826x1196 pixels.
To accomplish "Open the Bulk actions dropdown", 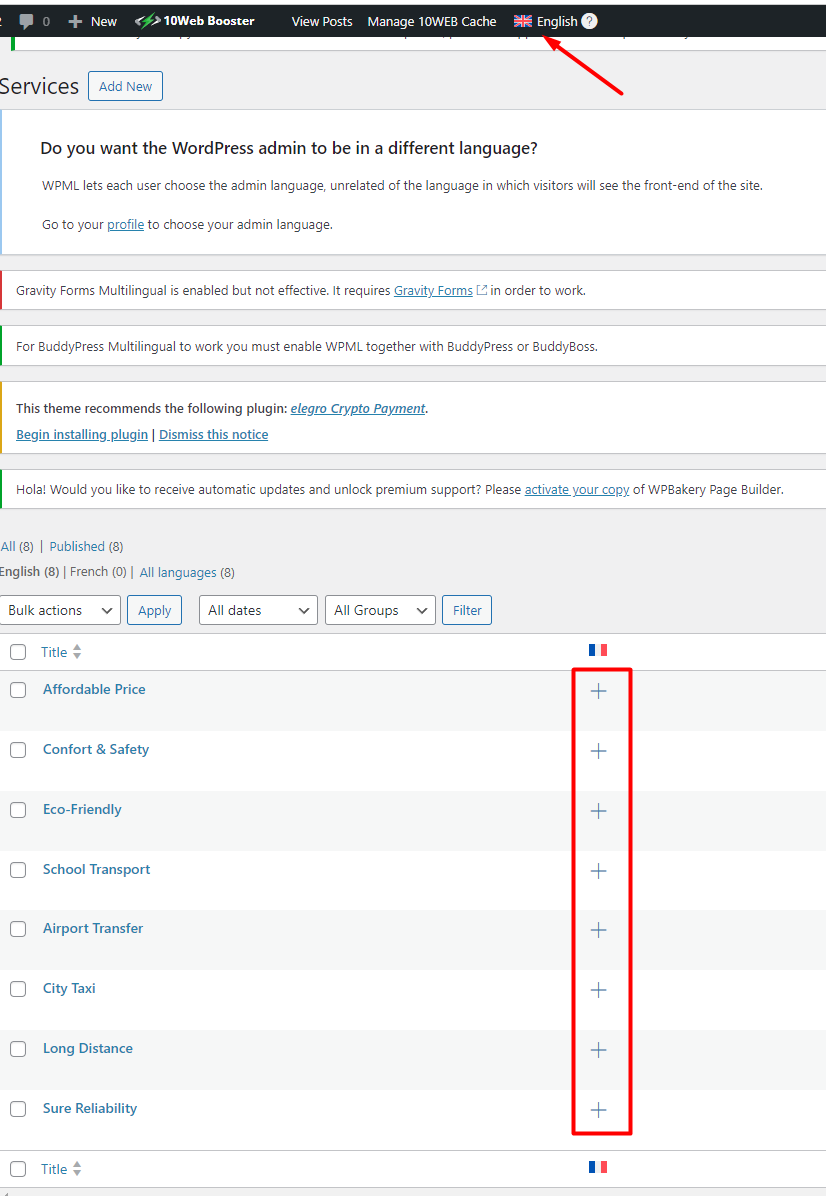I will (x=59, y=610).
